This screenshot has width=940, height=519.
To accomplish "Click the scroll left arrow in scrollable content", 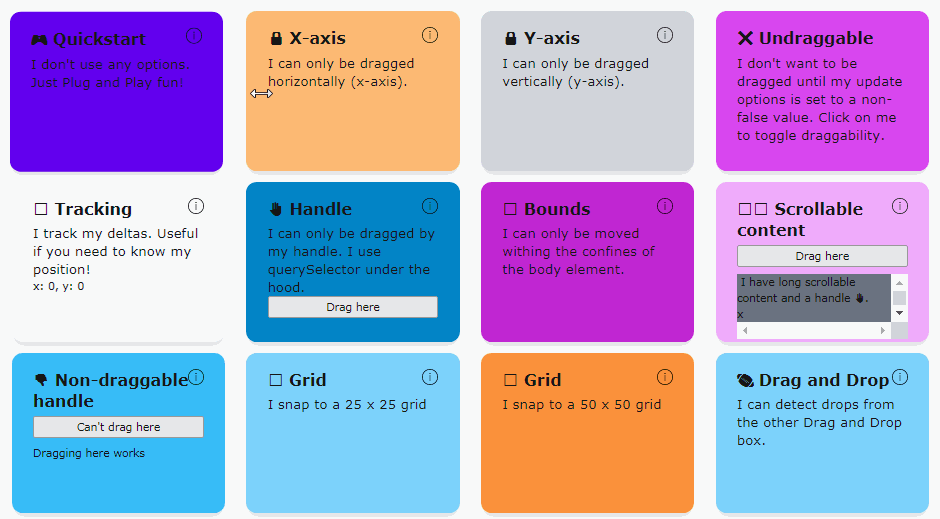I will [745, 330].
